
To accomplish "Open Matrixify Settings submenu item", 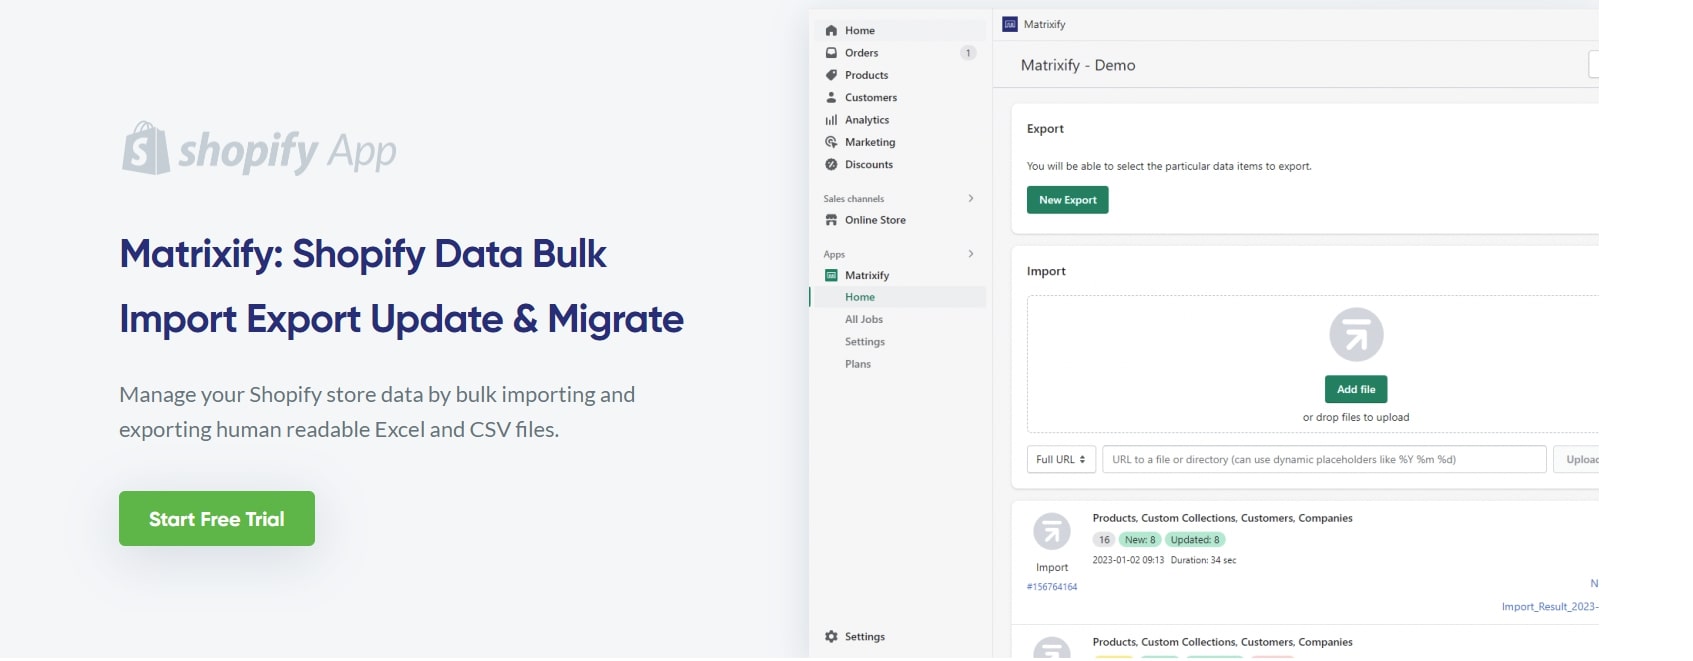I will coord(865,341).
